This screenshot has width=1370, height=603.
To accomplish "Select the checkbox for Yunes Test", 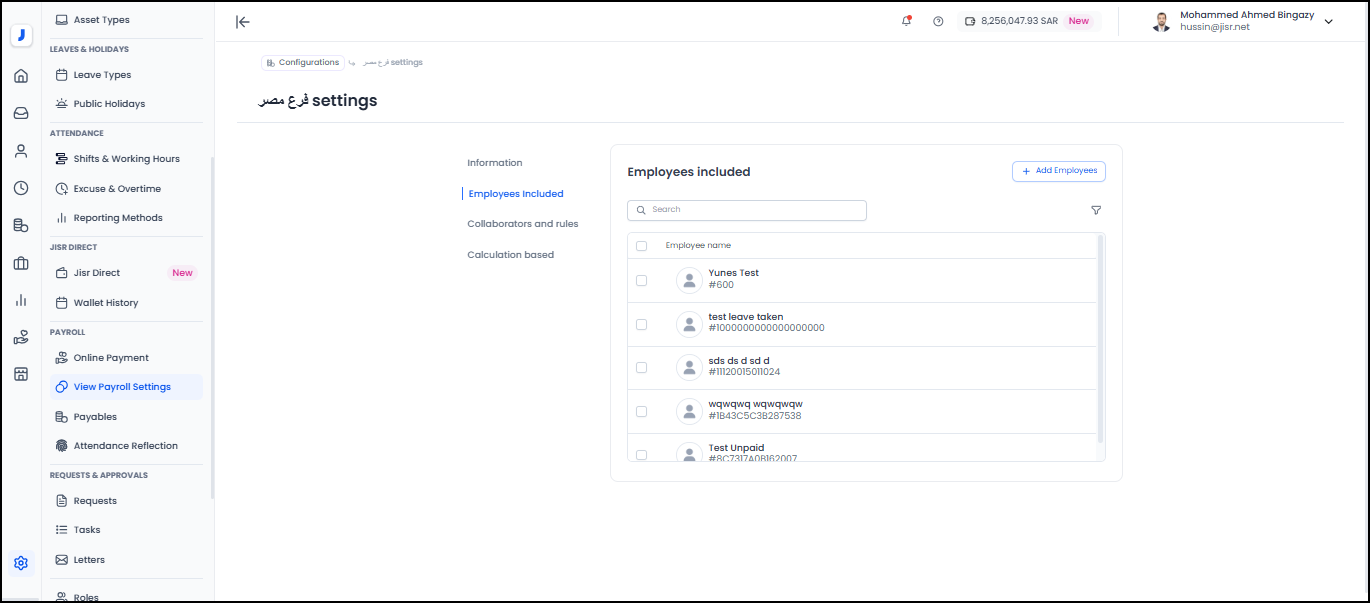I will (641, 281).
